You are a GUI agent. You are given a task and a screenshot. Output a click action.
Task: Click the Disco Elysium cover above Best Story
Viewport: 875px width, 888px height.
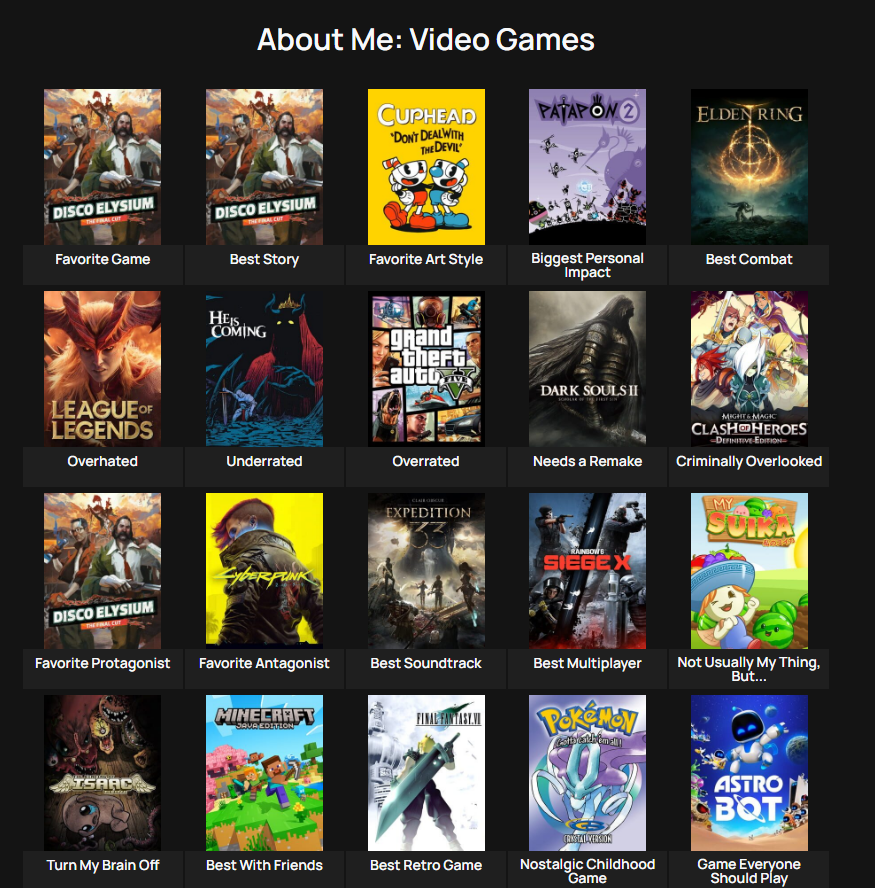point(264,166)
